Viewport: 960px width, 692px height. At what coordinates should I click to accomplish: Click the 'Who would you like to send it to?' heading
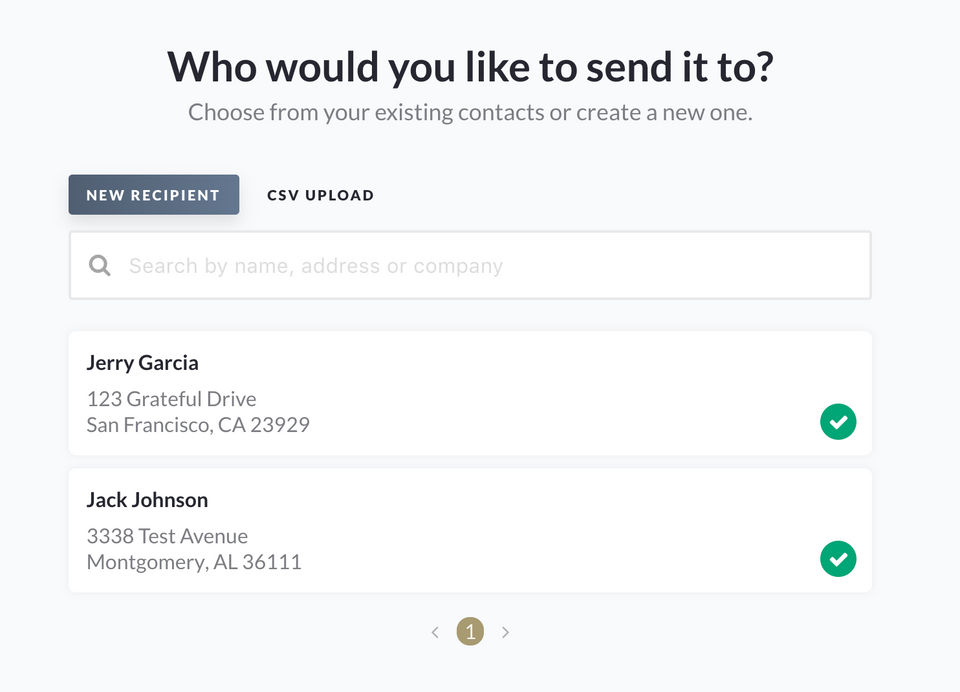click(470, 67)
